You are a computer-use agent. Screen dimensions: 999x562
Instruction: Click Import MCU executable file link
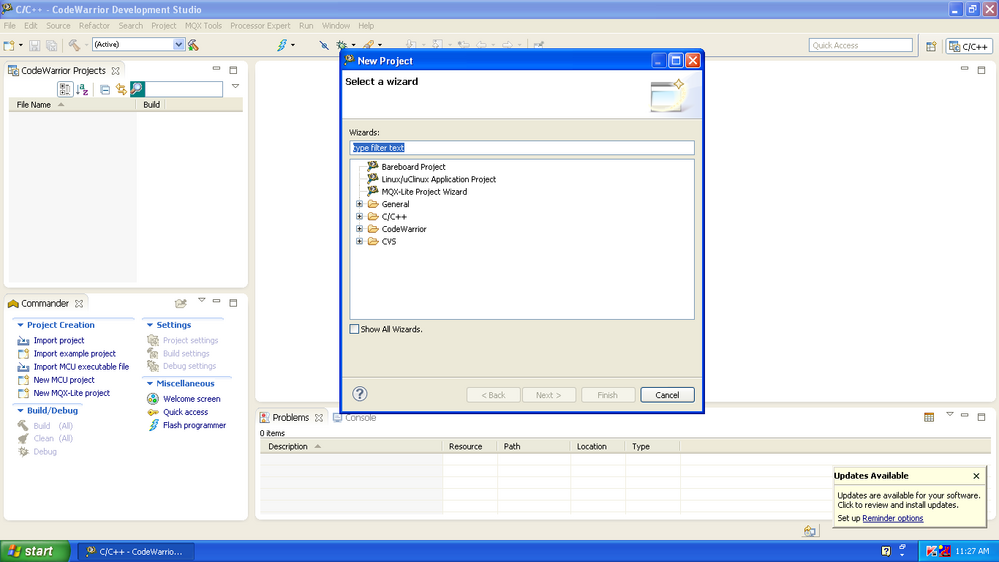[x=81, y=367]
